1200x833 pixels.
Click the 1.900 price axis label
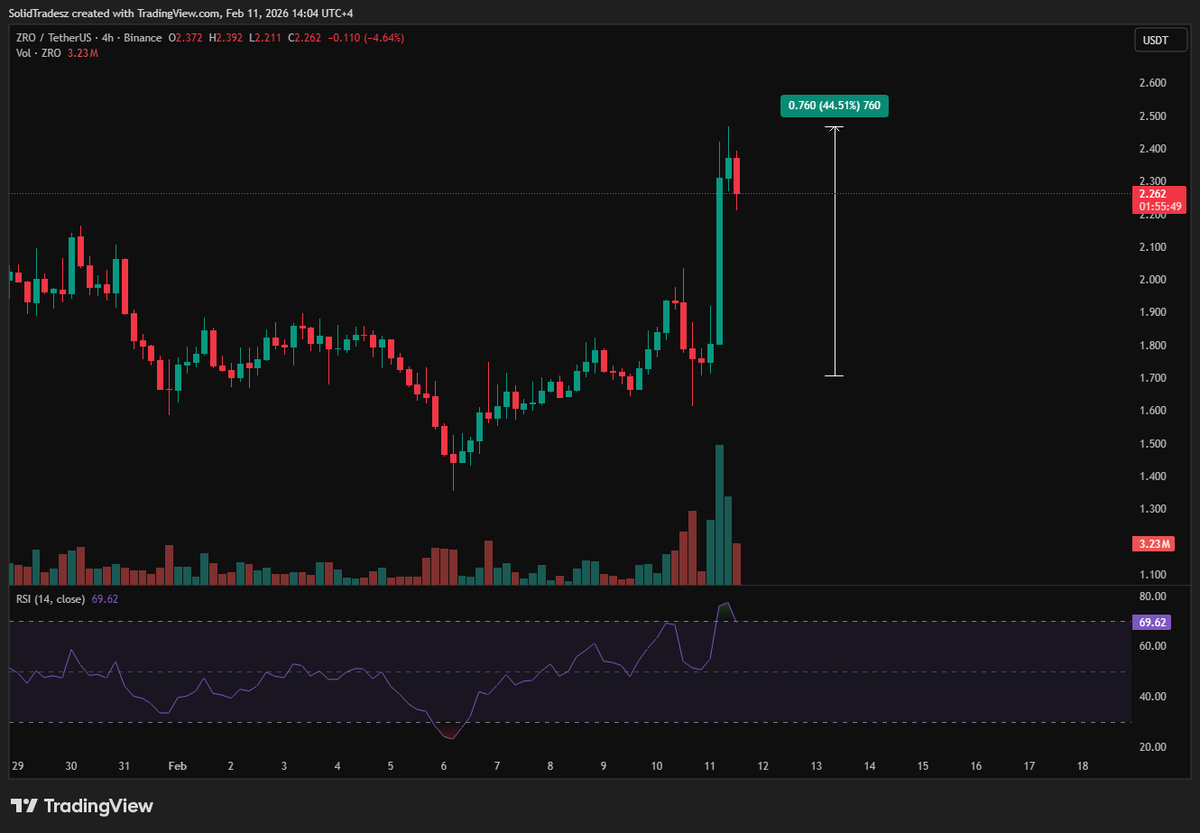pos(1153,312)
